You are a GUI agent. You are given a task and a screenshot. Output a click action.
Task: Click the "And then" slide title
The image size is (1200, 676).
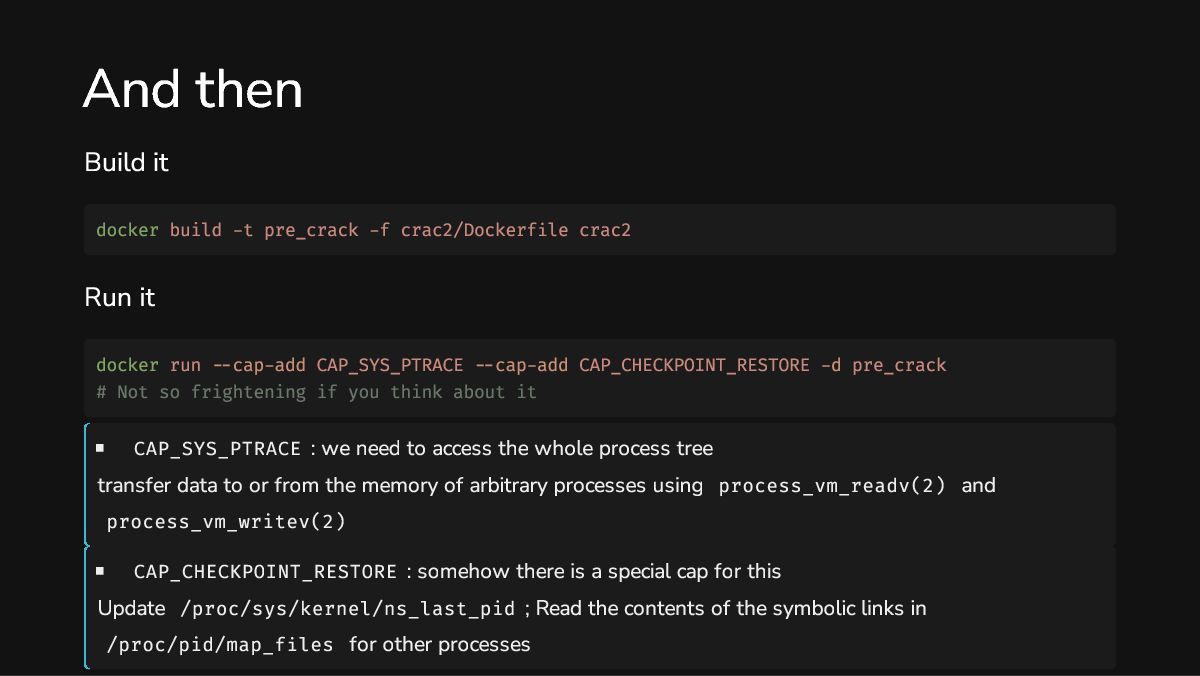click(193, 90)
